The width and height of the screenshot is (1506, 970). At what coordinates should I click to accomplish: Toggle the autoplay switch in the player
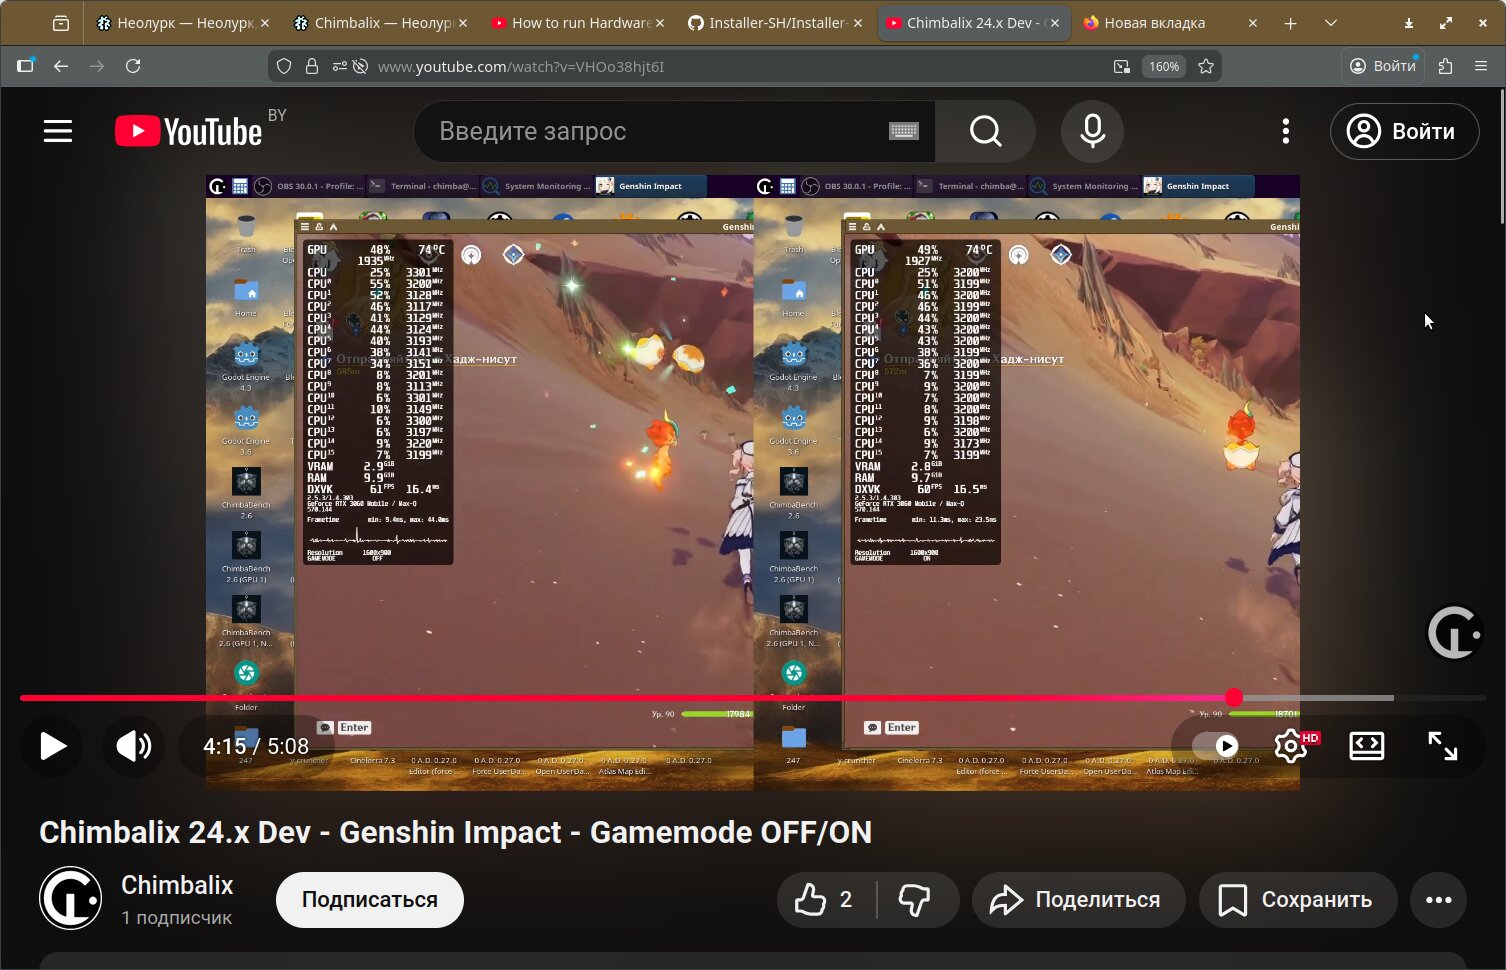1216,746
